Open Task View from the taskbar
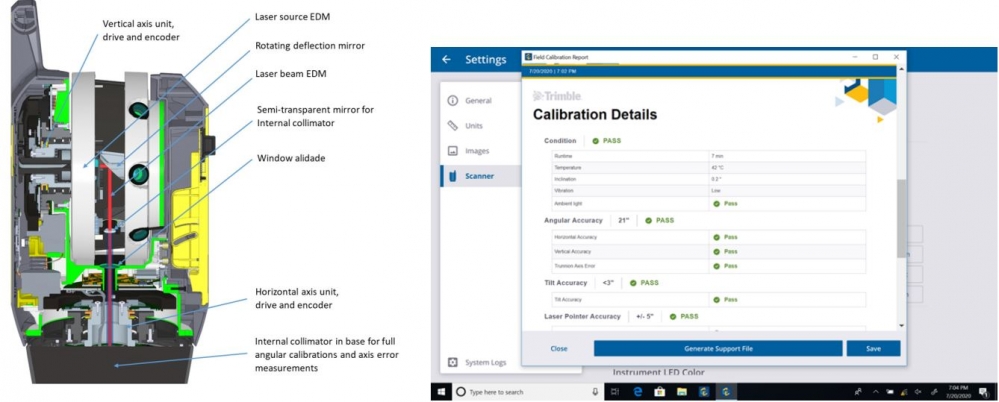Viewport: 999px width, 402px height. click(x=615, y=391)
